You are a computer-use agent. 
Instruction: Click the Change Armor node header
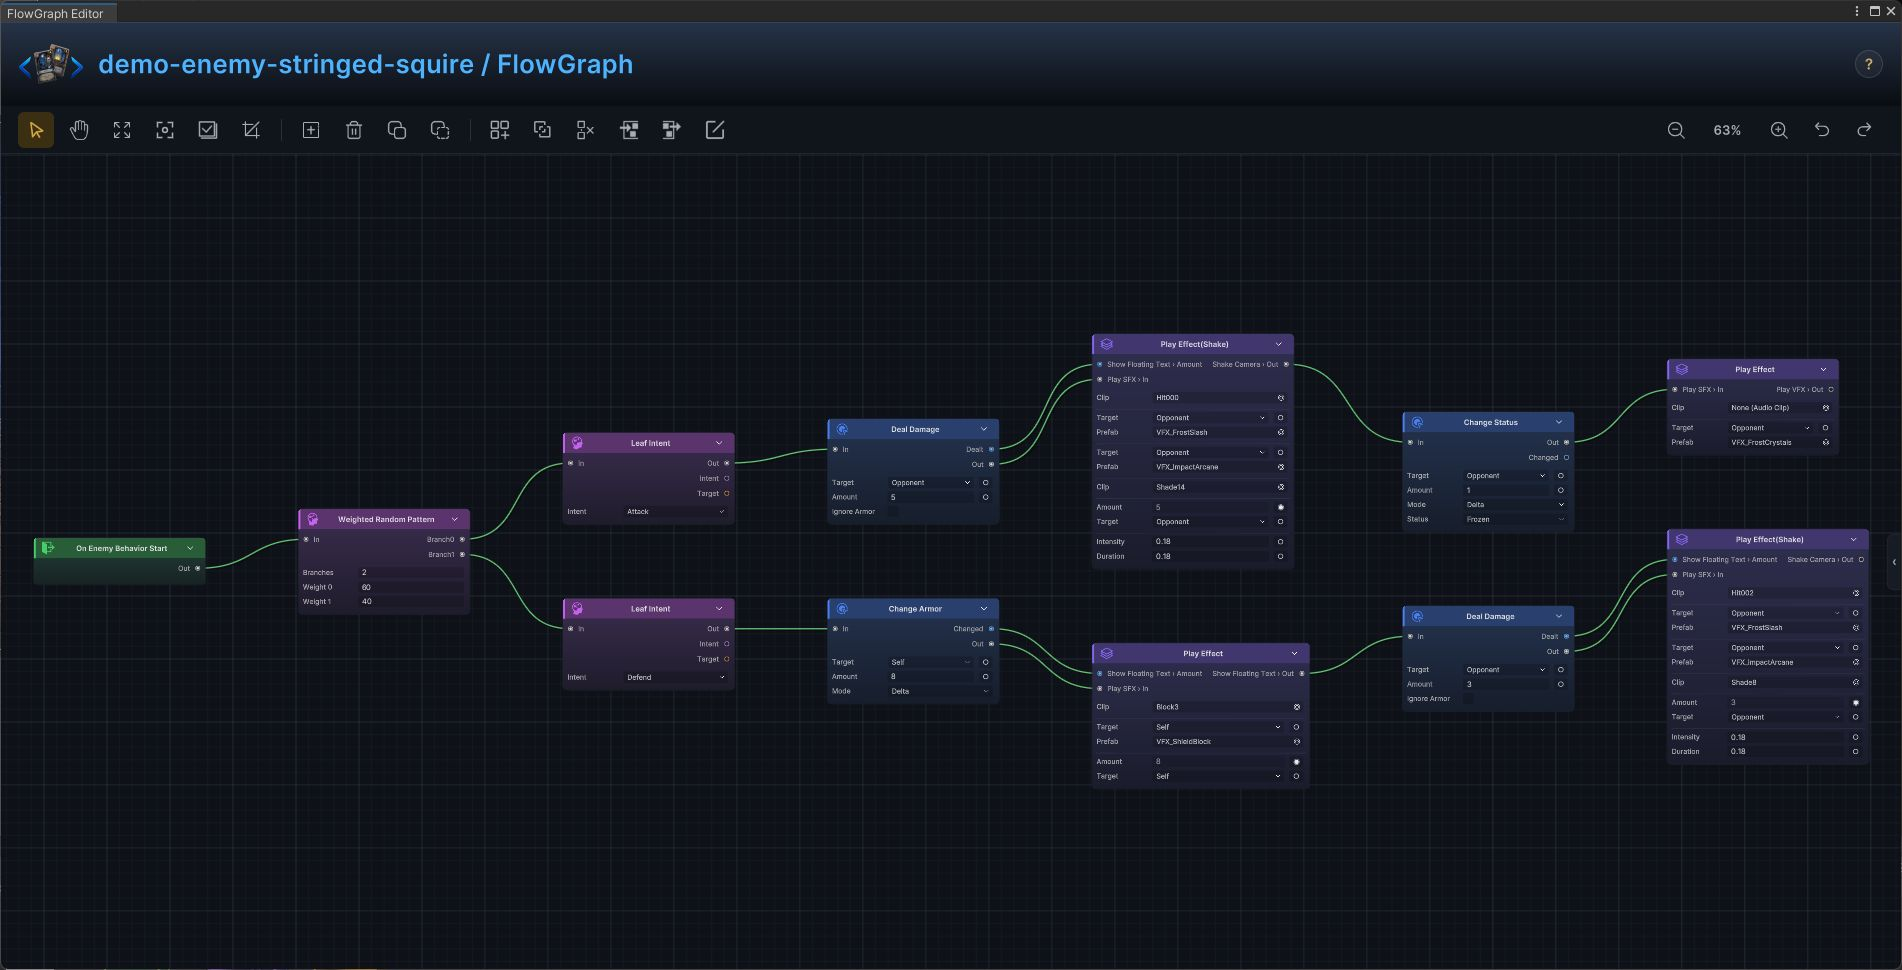[913, 609]
